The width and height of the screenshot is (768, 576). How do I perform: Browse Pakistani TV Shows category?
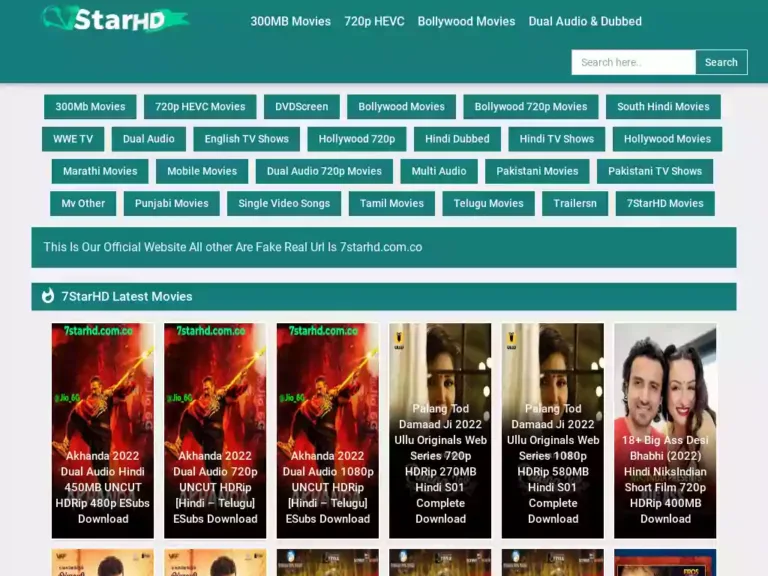click(655, 171)
